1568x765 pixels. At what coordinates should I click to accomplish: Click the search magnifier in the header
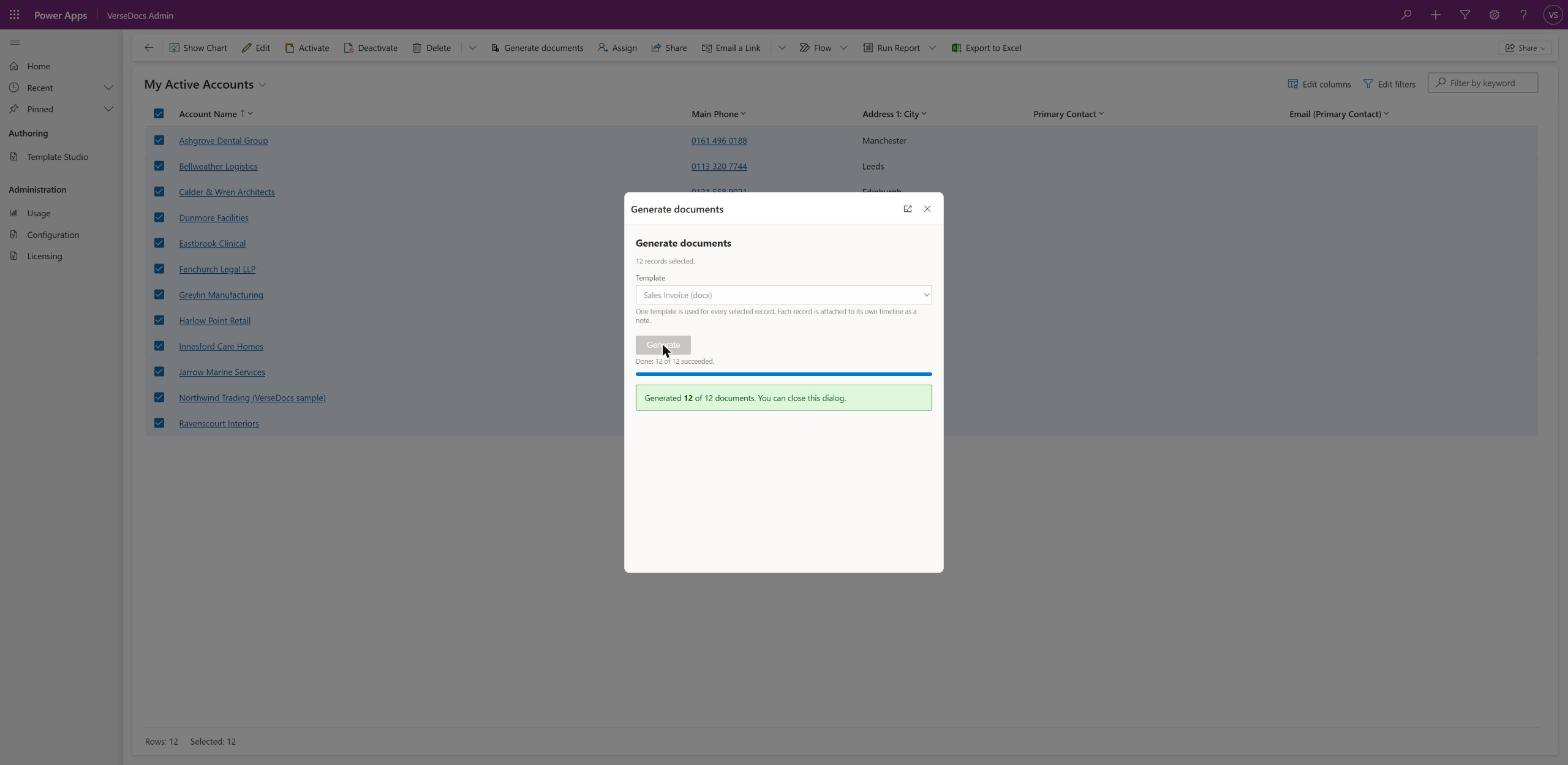point(1406,15)
